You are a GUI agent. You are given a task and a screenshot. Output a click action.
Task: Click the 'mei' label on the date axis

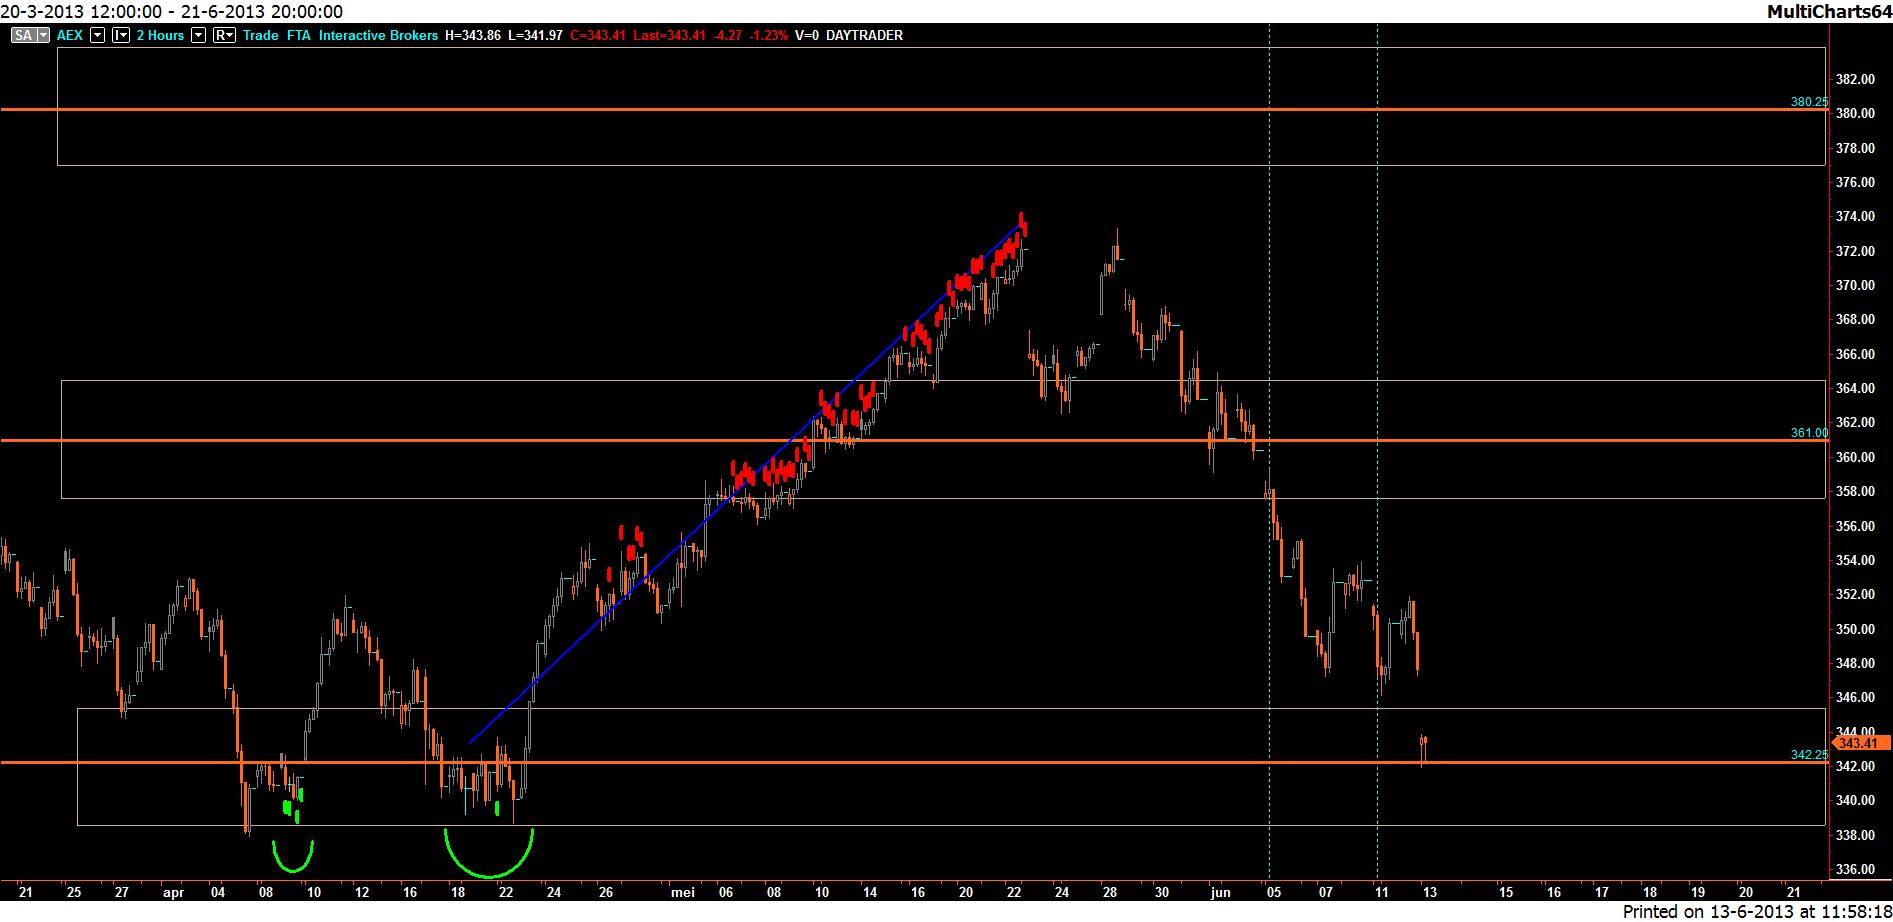click(x=682, y=892)
